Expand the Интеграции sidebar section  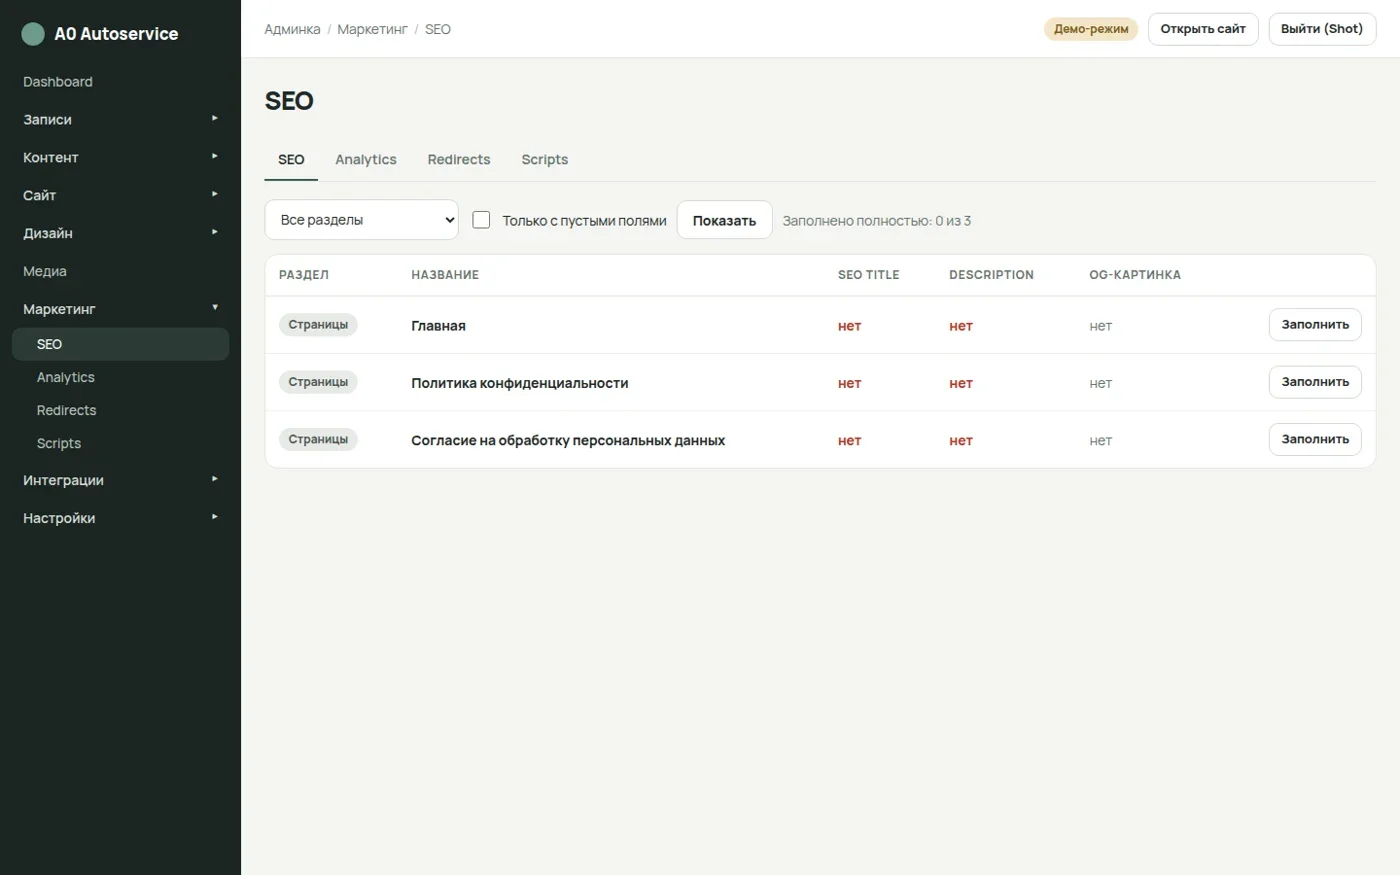pyautogui.click(x=120, y=480)
